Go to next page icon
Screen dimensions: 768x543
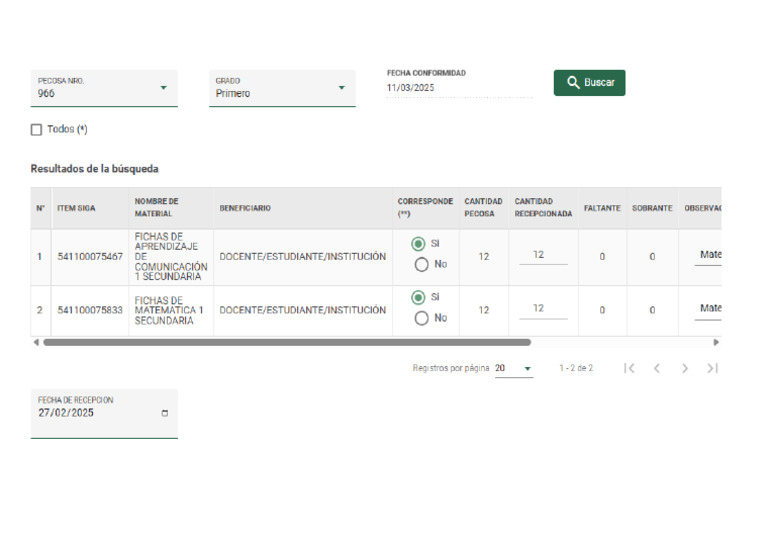coord(685,368)
